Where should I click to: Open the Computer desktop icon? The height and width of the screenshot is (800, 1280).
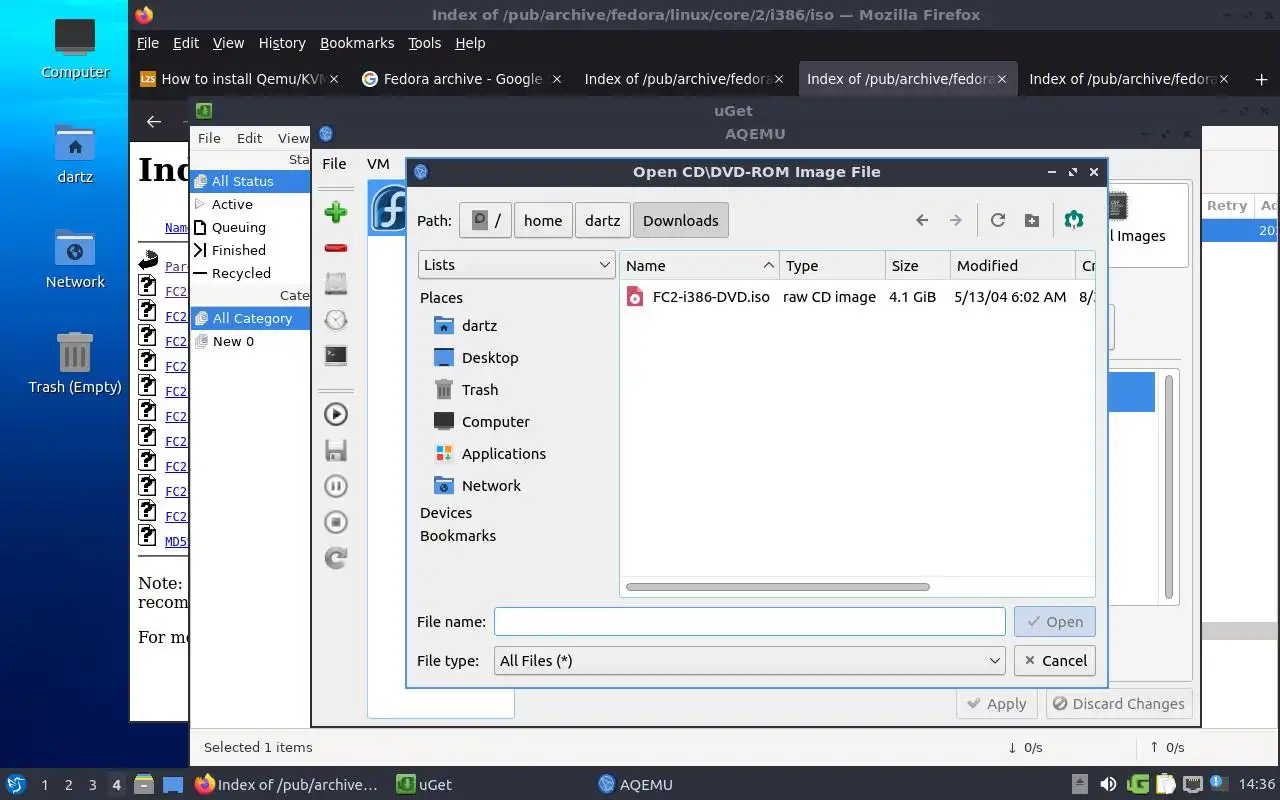75,47
